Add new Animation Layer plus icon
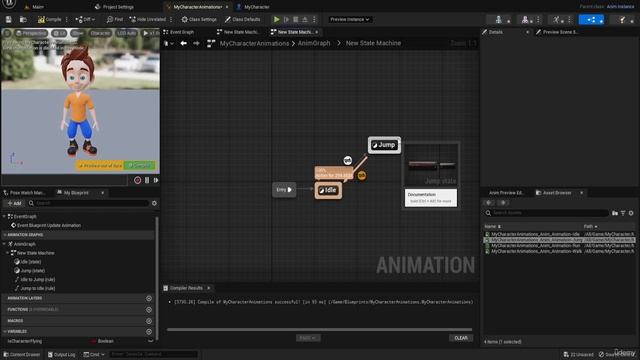Screen dimensions: 640x360 (x=149, y=298)
